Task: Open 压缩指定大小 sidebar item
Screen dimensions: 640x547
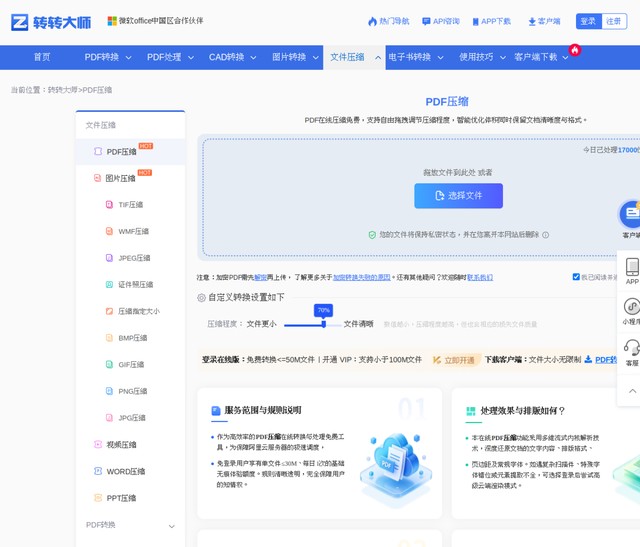Action: point(131,311)
